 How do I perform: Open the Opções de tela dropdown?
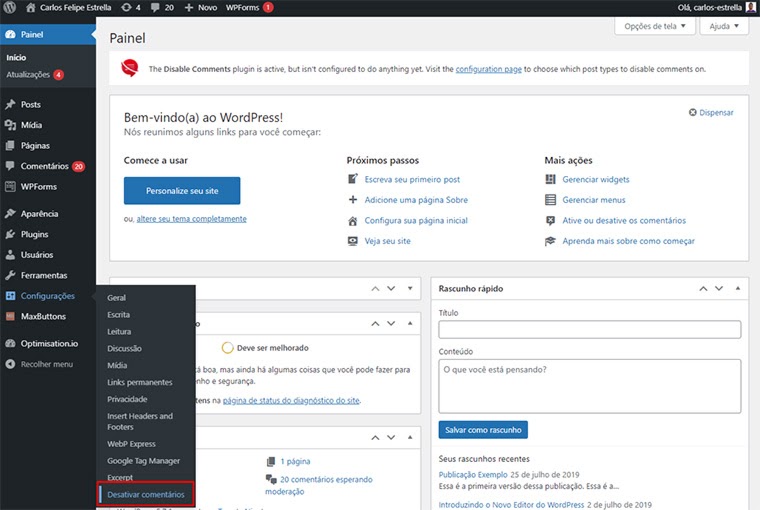(654, 27)
